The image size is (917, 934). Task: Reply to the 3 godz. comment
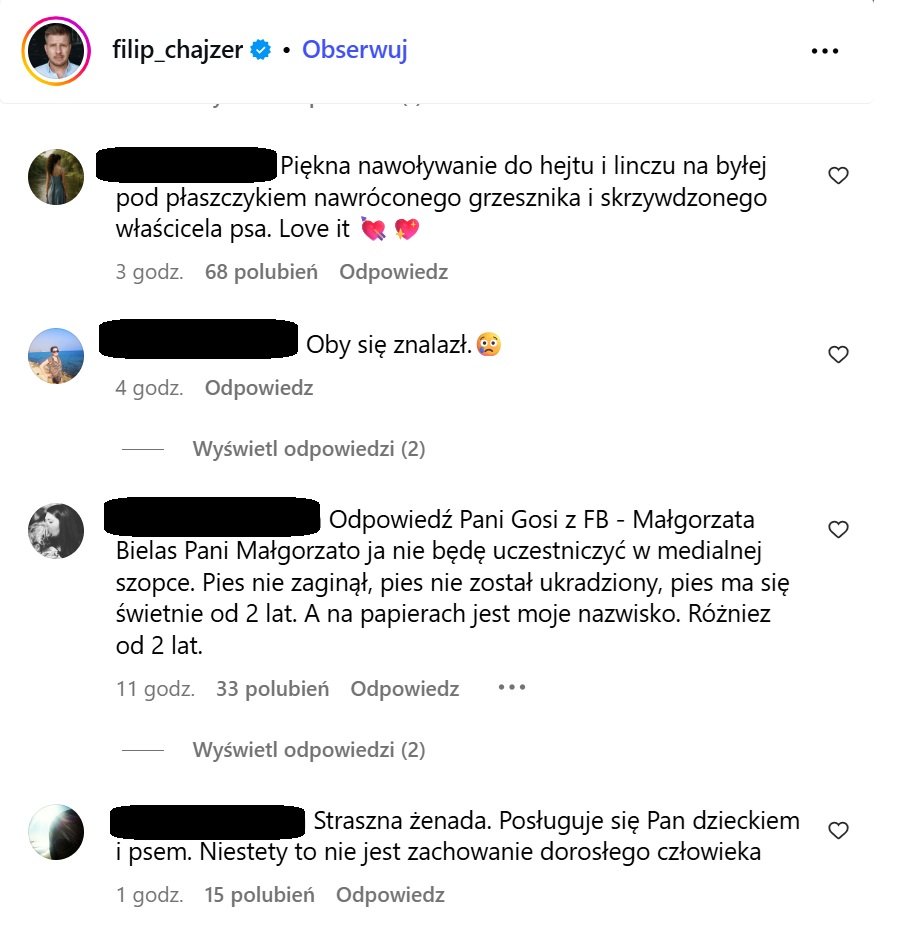(393, 272)
